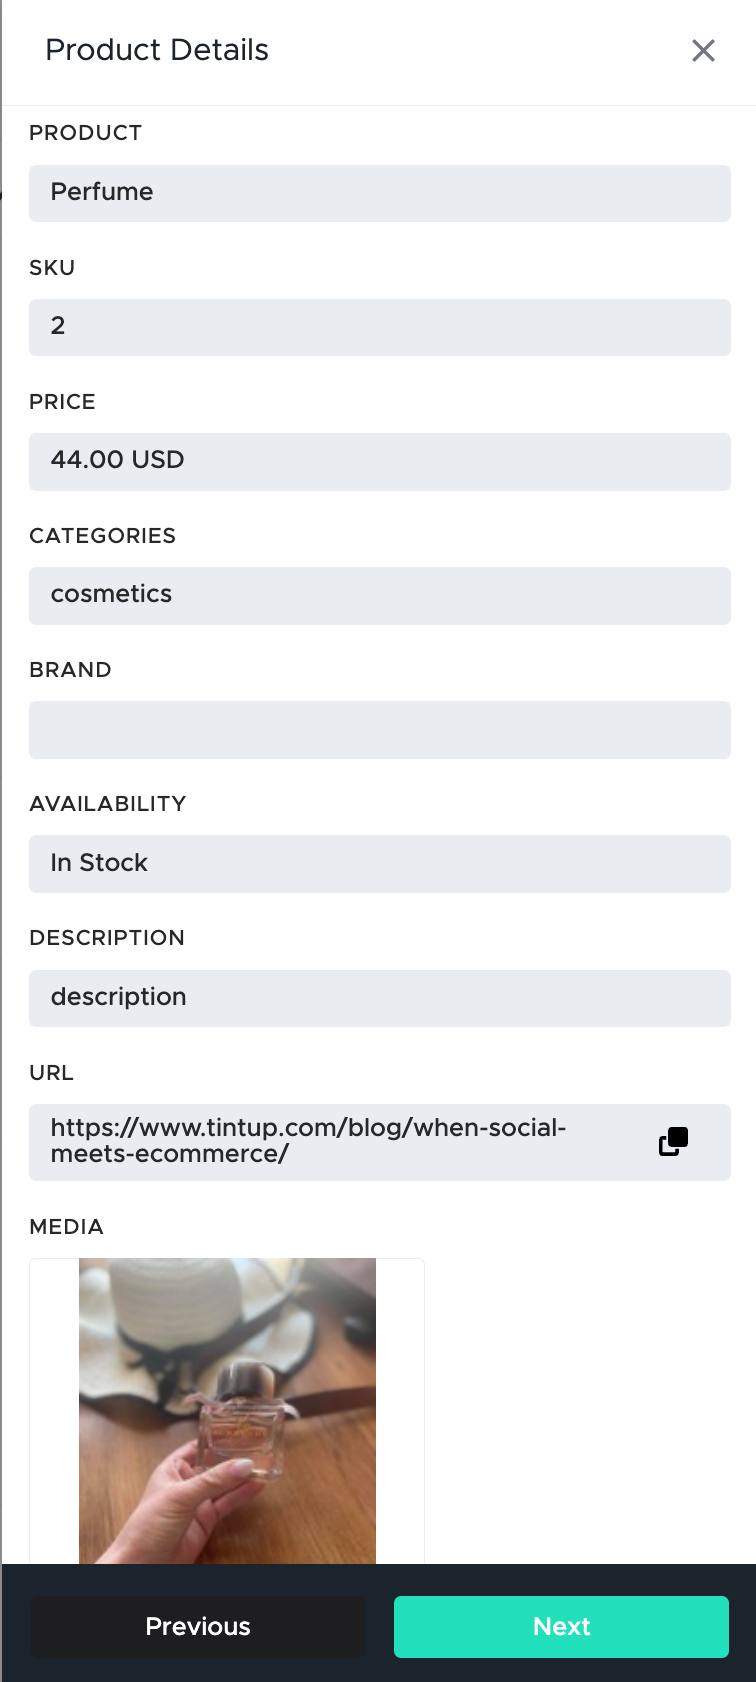Click the BRAND label

pyautogui.click(x=70, y=670)
